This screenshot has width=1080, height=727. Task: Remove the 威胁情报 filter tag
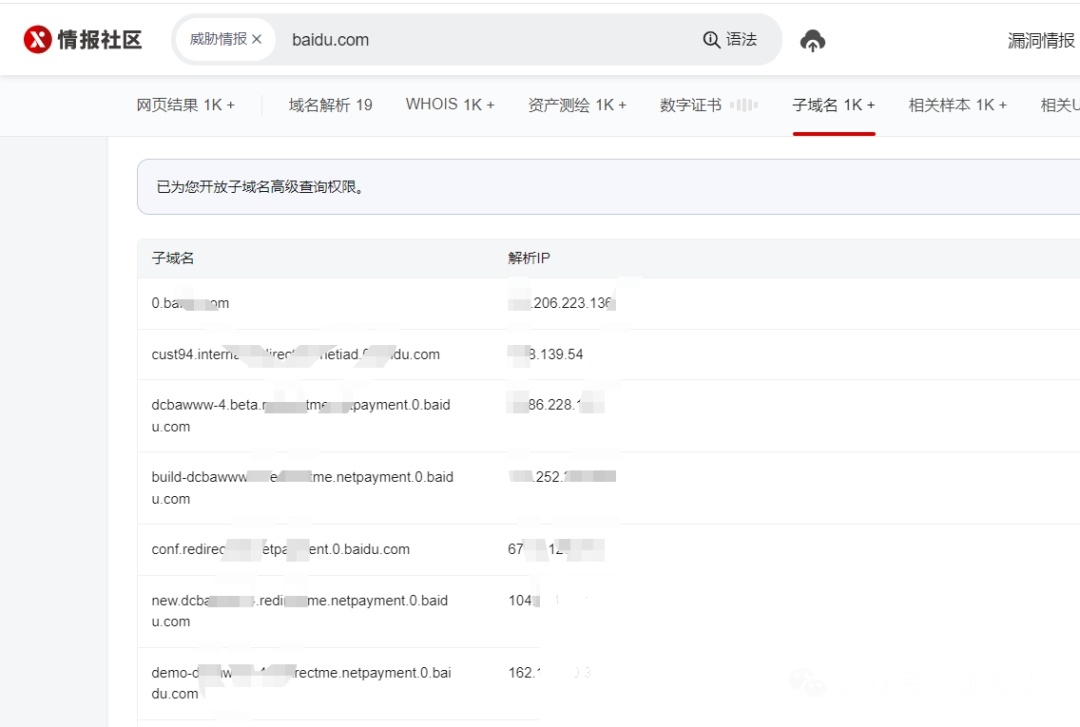click(x=255, y=39)
